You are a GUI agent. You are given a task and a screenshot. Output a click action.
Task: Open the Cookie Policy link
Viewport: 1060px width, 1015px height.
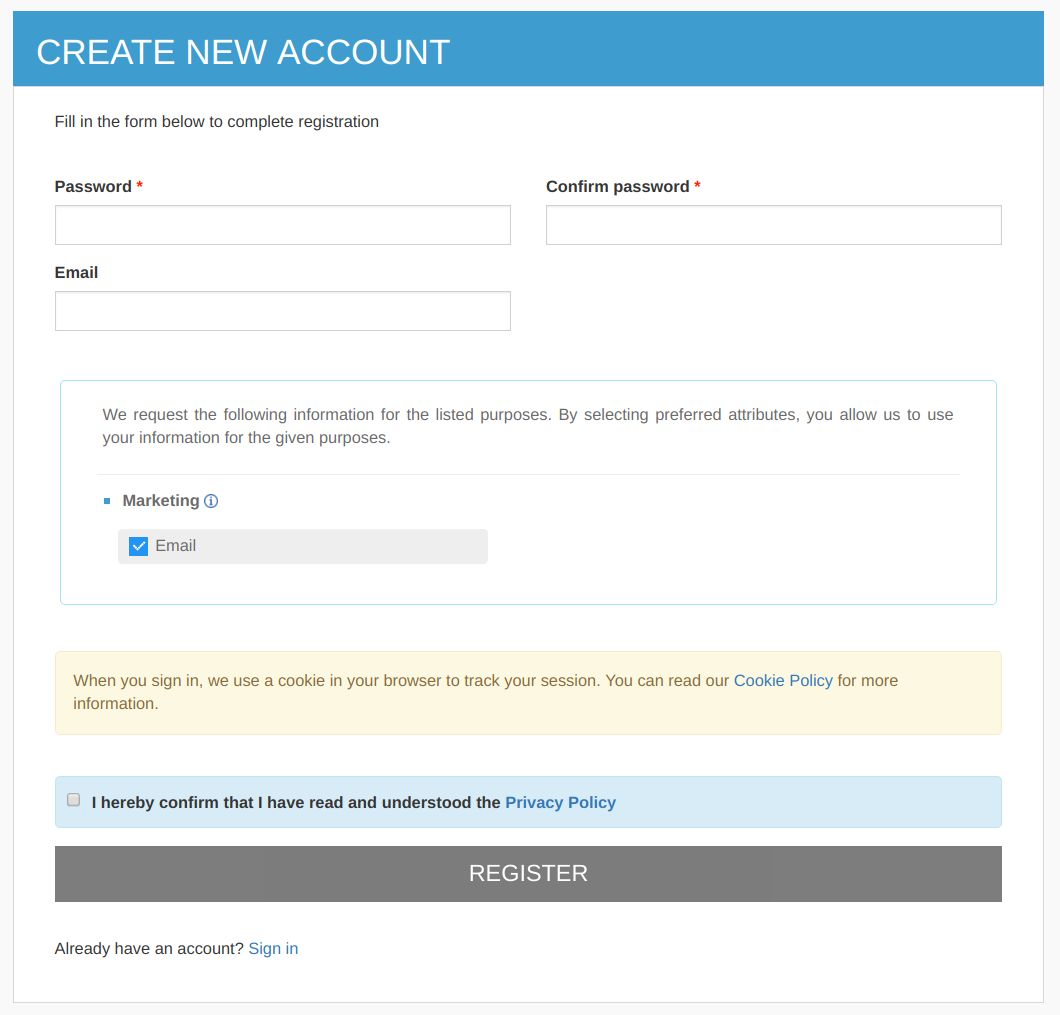(x=783, y=680)
